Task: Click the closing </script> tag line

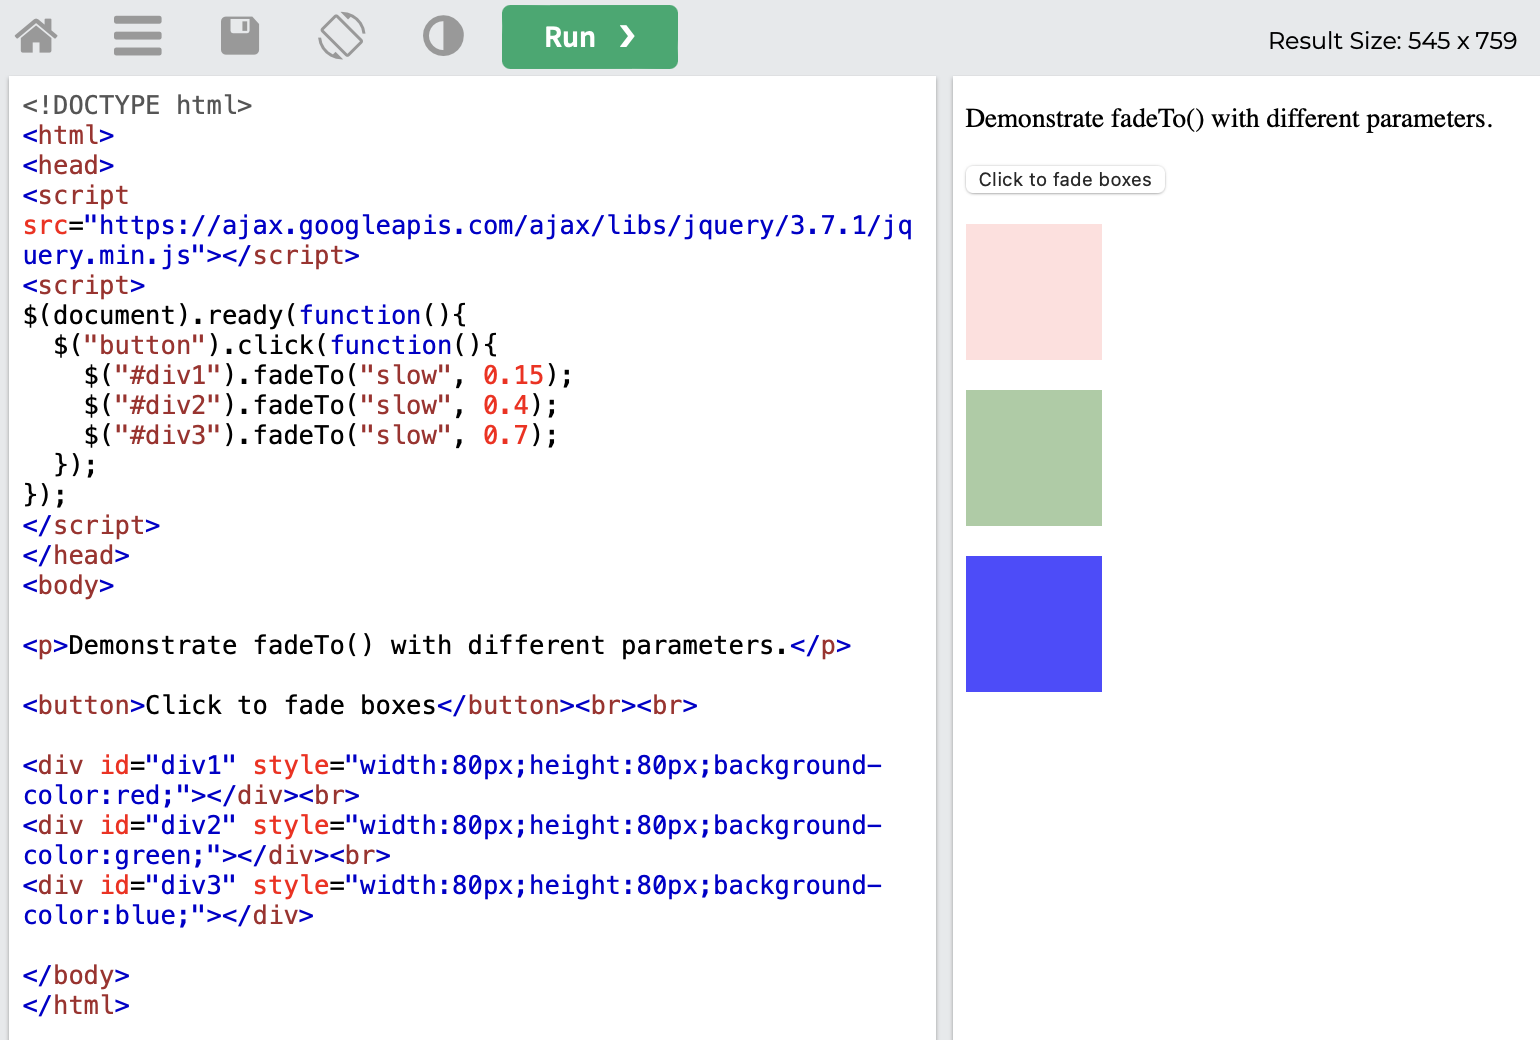Action: click(91, 525)
